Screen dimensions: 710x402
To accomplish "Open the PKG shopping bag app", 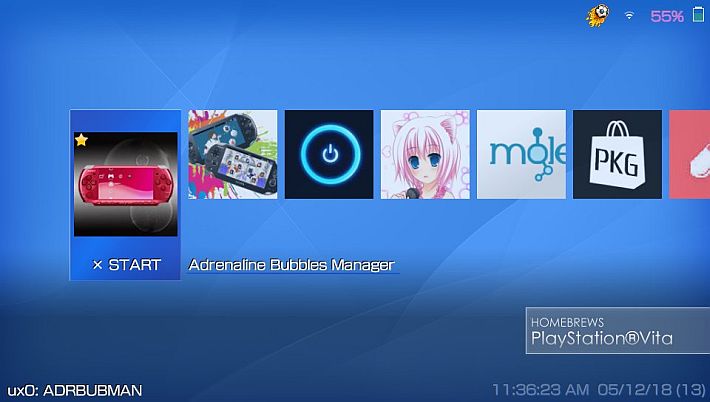I will point(617,154).
